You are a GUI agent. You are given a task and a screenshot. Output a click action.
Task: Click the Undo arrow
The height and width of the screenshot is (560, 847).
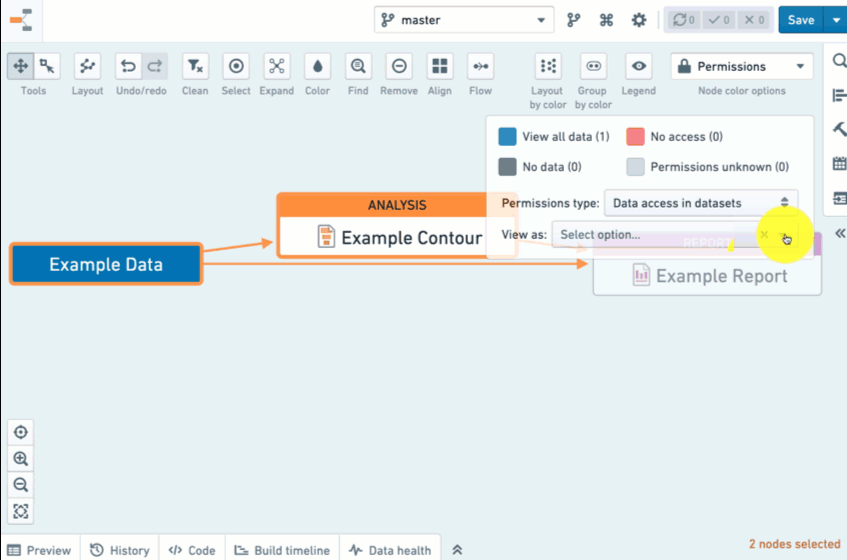129,66
